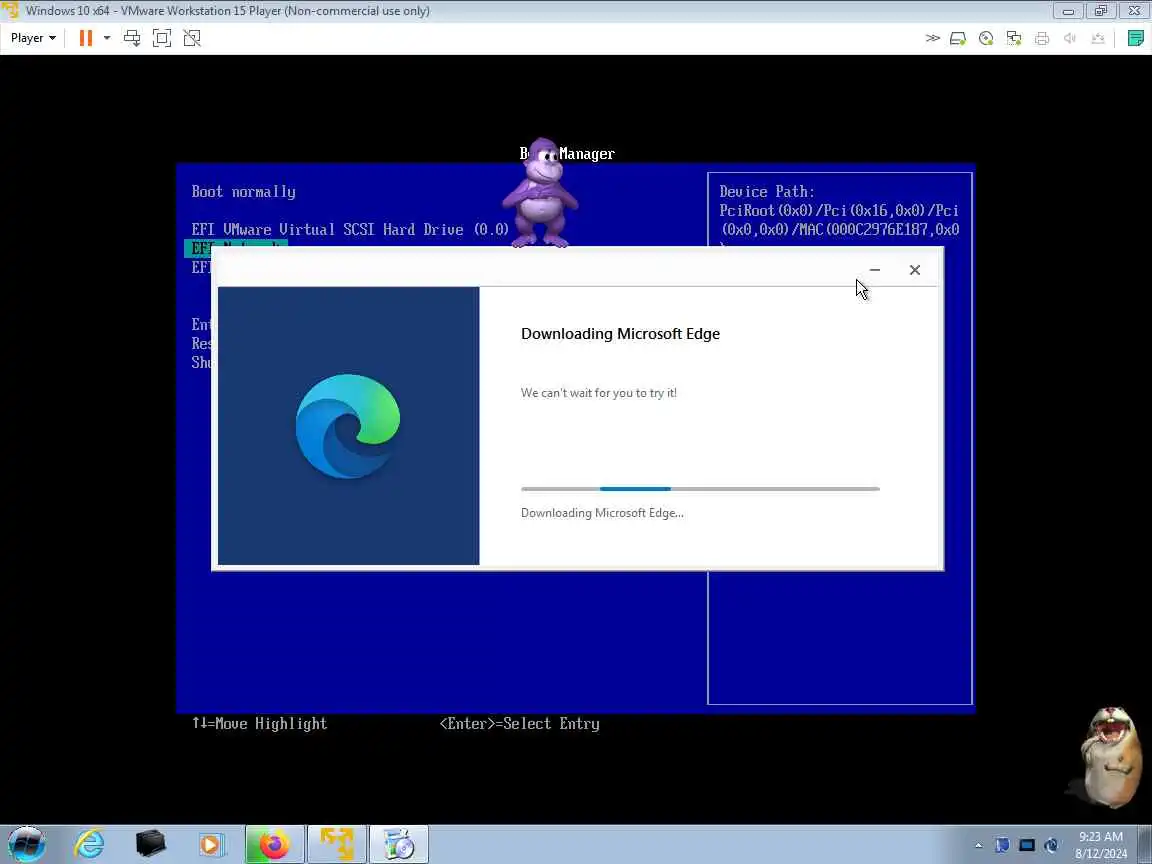Click the 'Device Path:' label
The image size is (1152, 864).
(767, 192)
